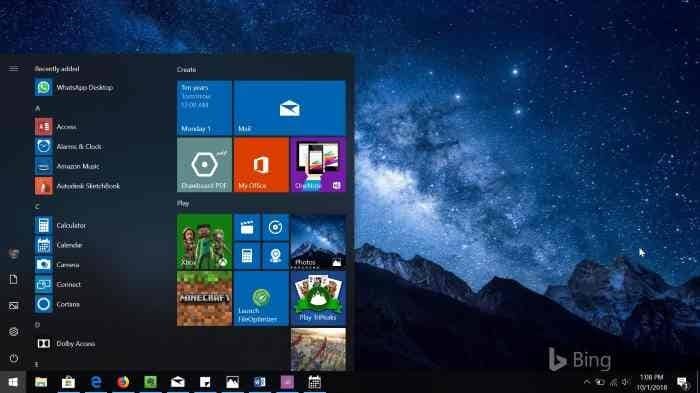The height and width of the screenshot is (393, 700).
Task: Open Photos icon on the taskbar
Action: point(233,382)
